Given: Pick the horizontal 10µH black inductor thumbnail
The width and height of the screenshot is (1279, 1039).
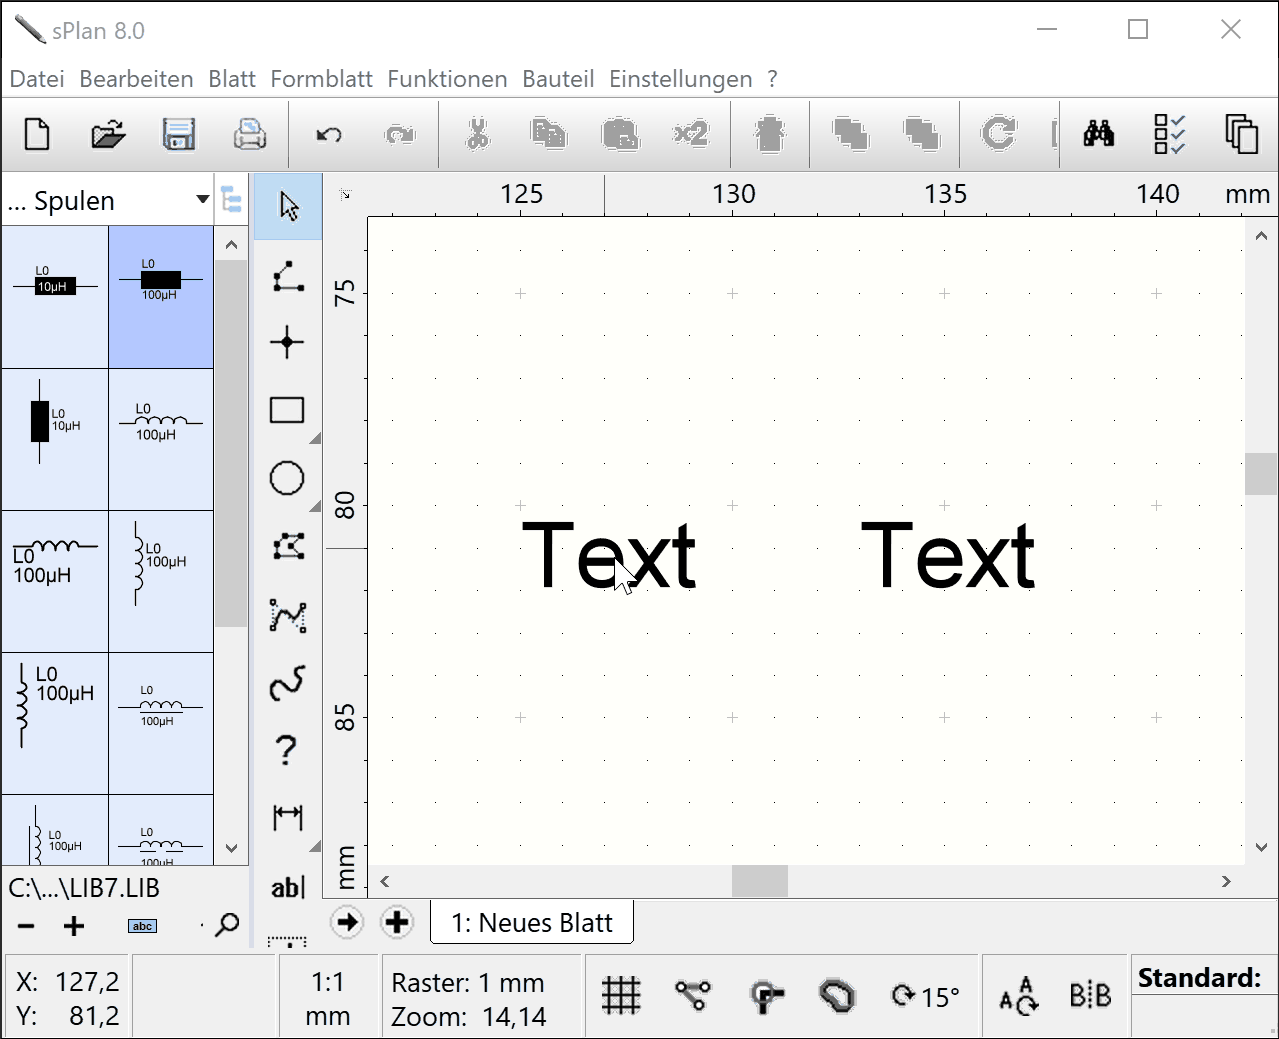Looking at the screenshot, I should coord(55,297).
